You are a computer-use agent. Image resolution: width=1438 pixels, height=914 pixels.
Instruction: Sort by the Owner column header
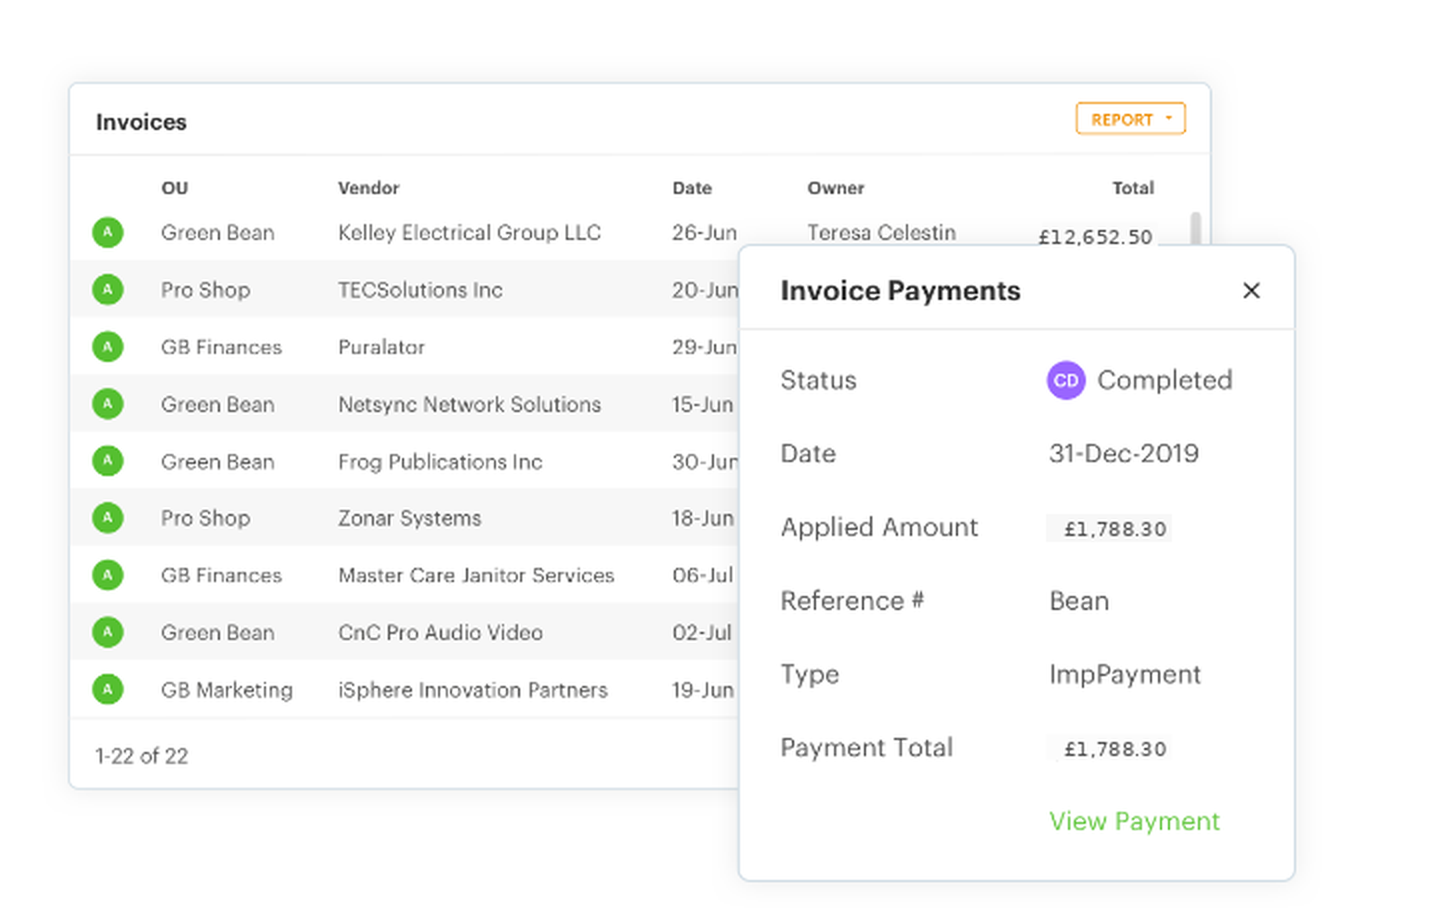[x=836, y=188]
